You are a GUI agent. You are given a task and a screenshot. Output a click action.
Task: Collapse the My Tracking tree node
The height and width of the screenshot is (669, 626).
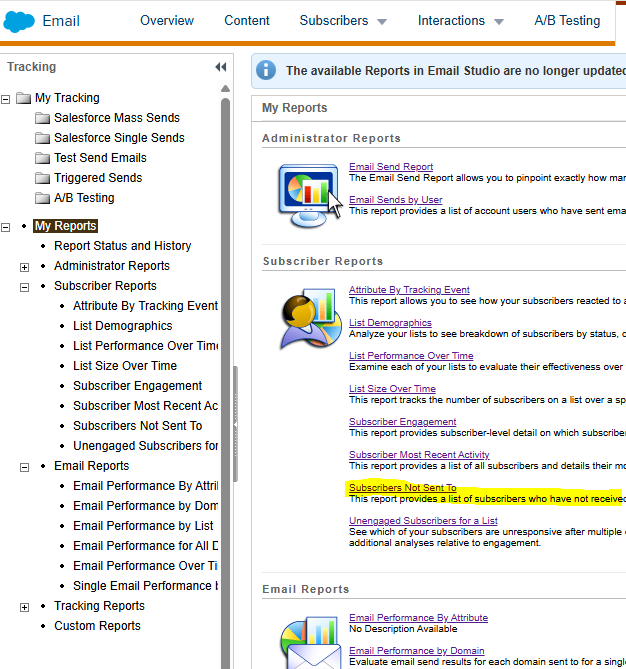point(6,99)
